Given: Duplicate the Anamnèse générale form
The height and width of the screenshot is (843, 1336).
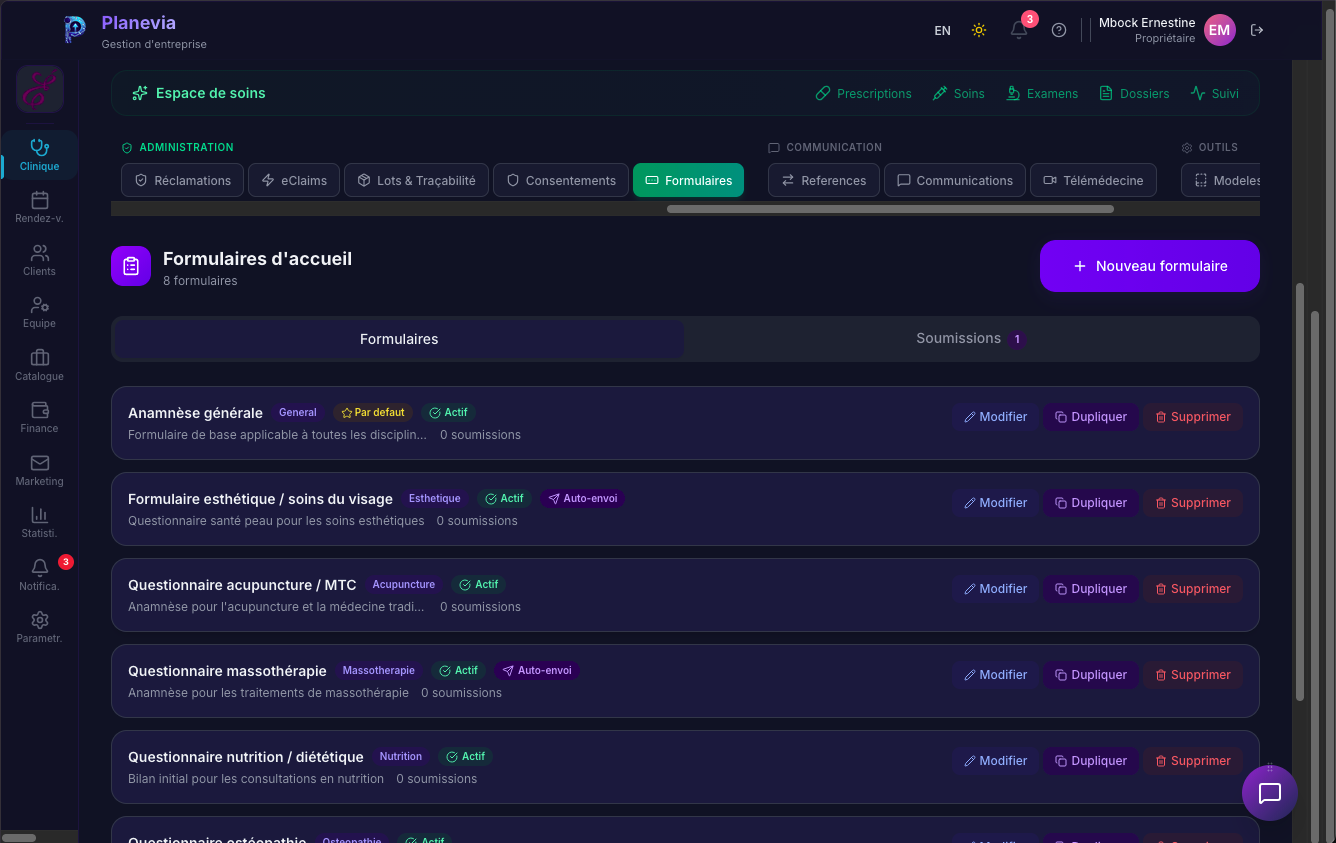Looking at the screenshot, I should [x=1091, y=417].
